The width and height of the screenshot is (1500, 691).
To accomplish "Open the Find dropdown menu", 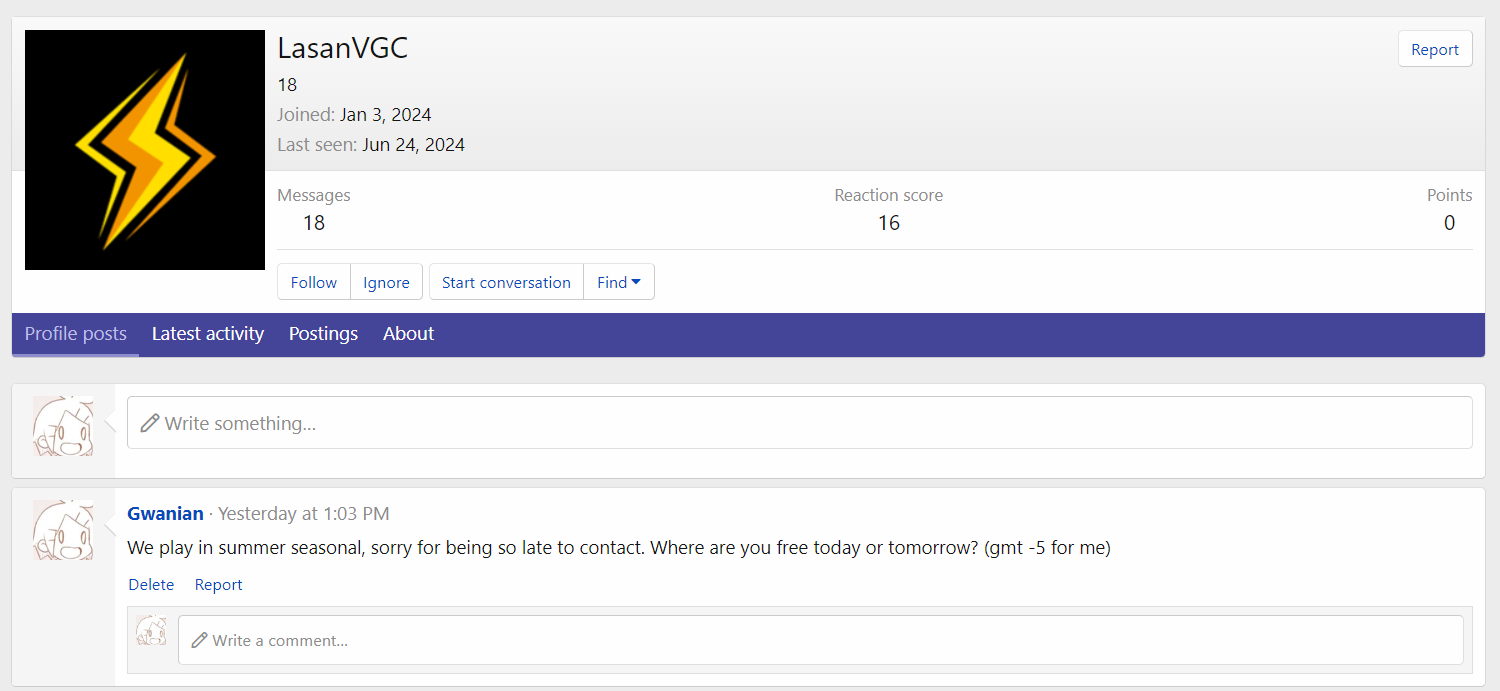I will [618, 282].
